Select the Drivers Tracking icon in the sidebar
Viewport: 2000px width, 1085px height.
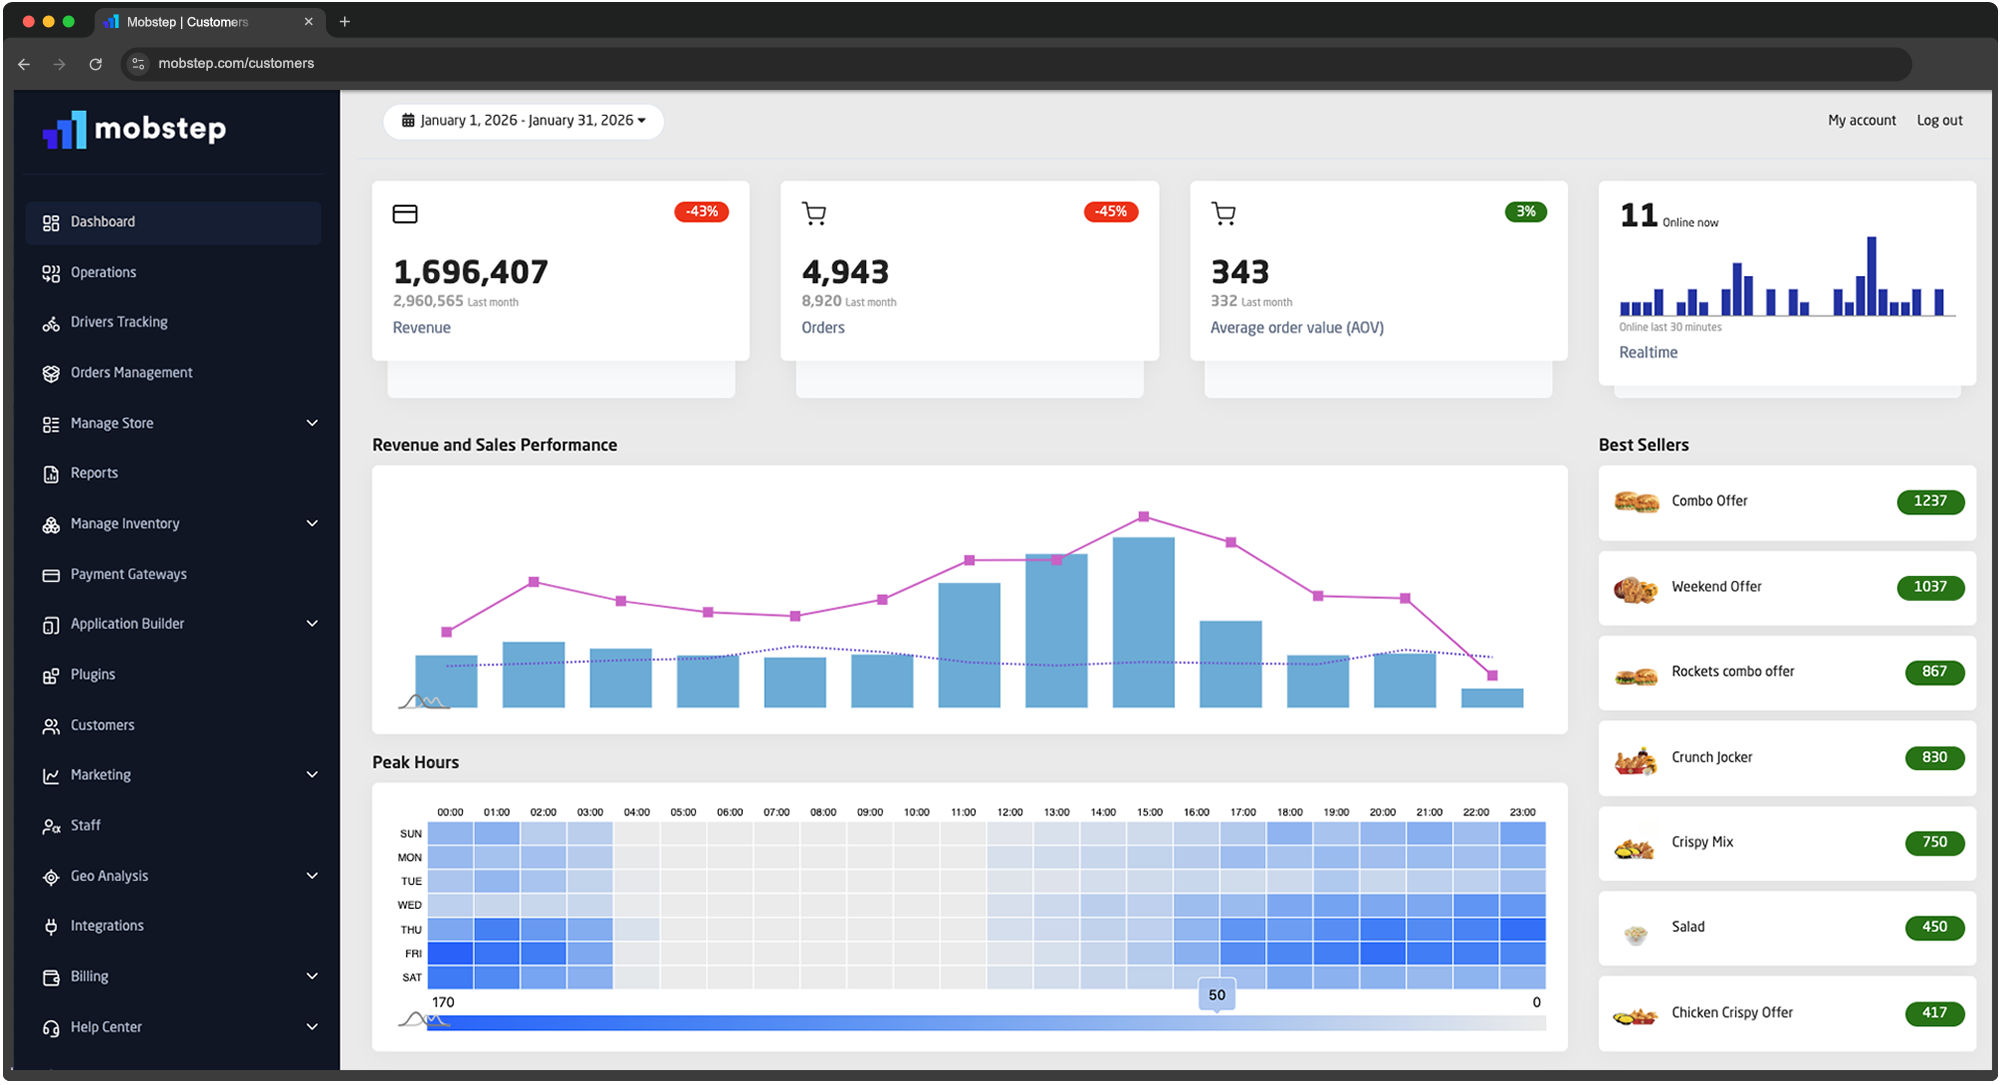[x=51, y=322]
